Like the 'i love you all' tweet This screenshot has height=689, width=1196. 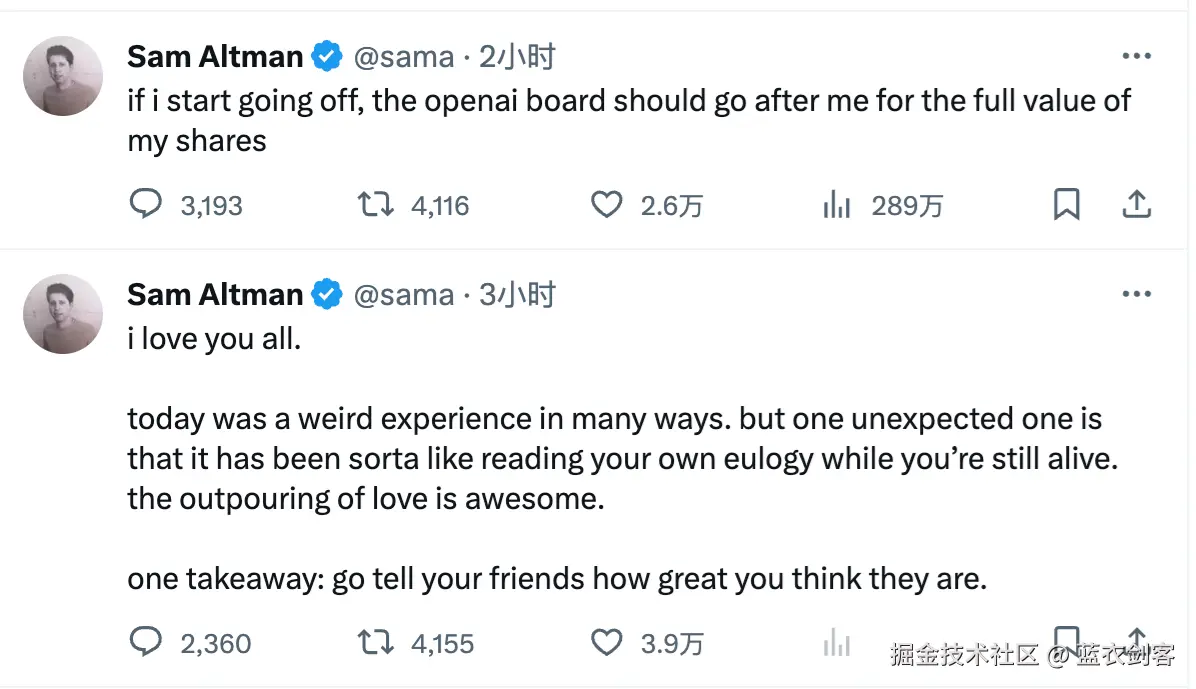coord(606,642)
